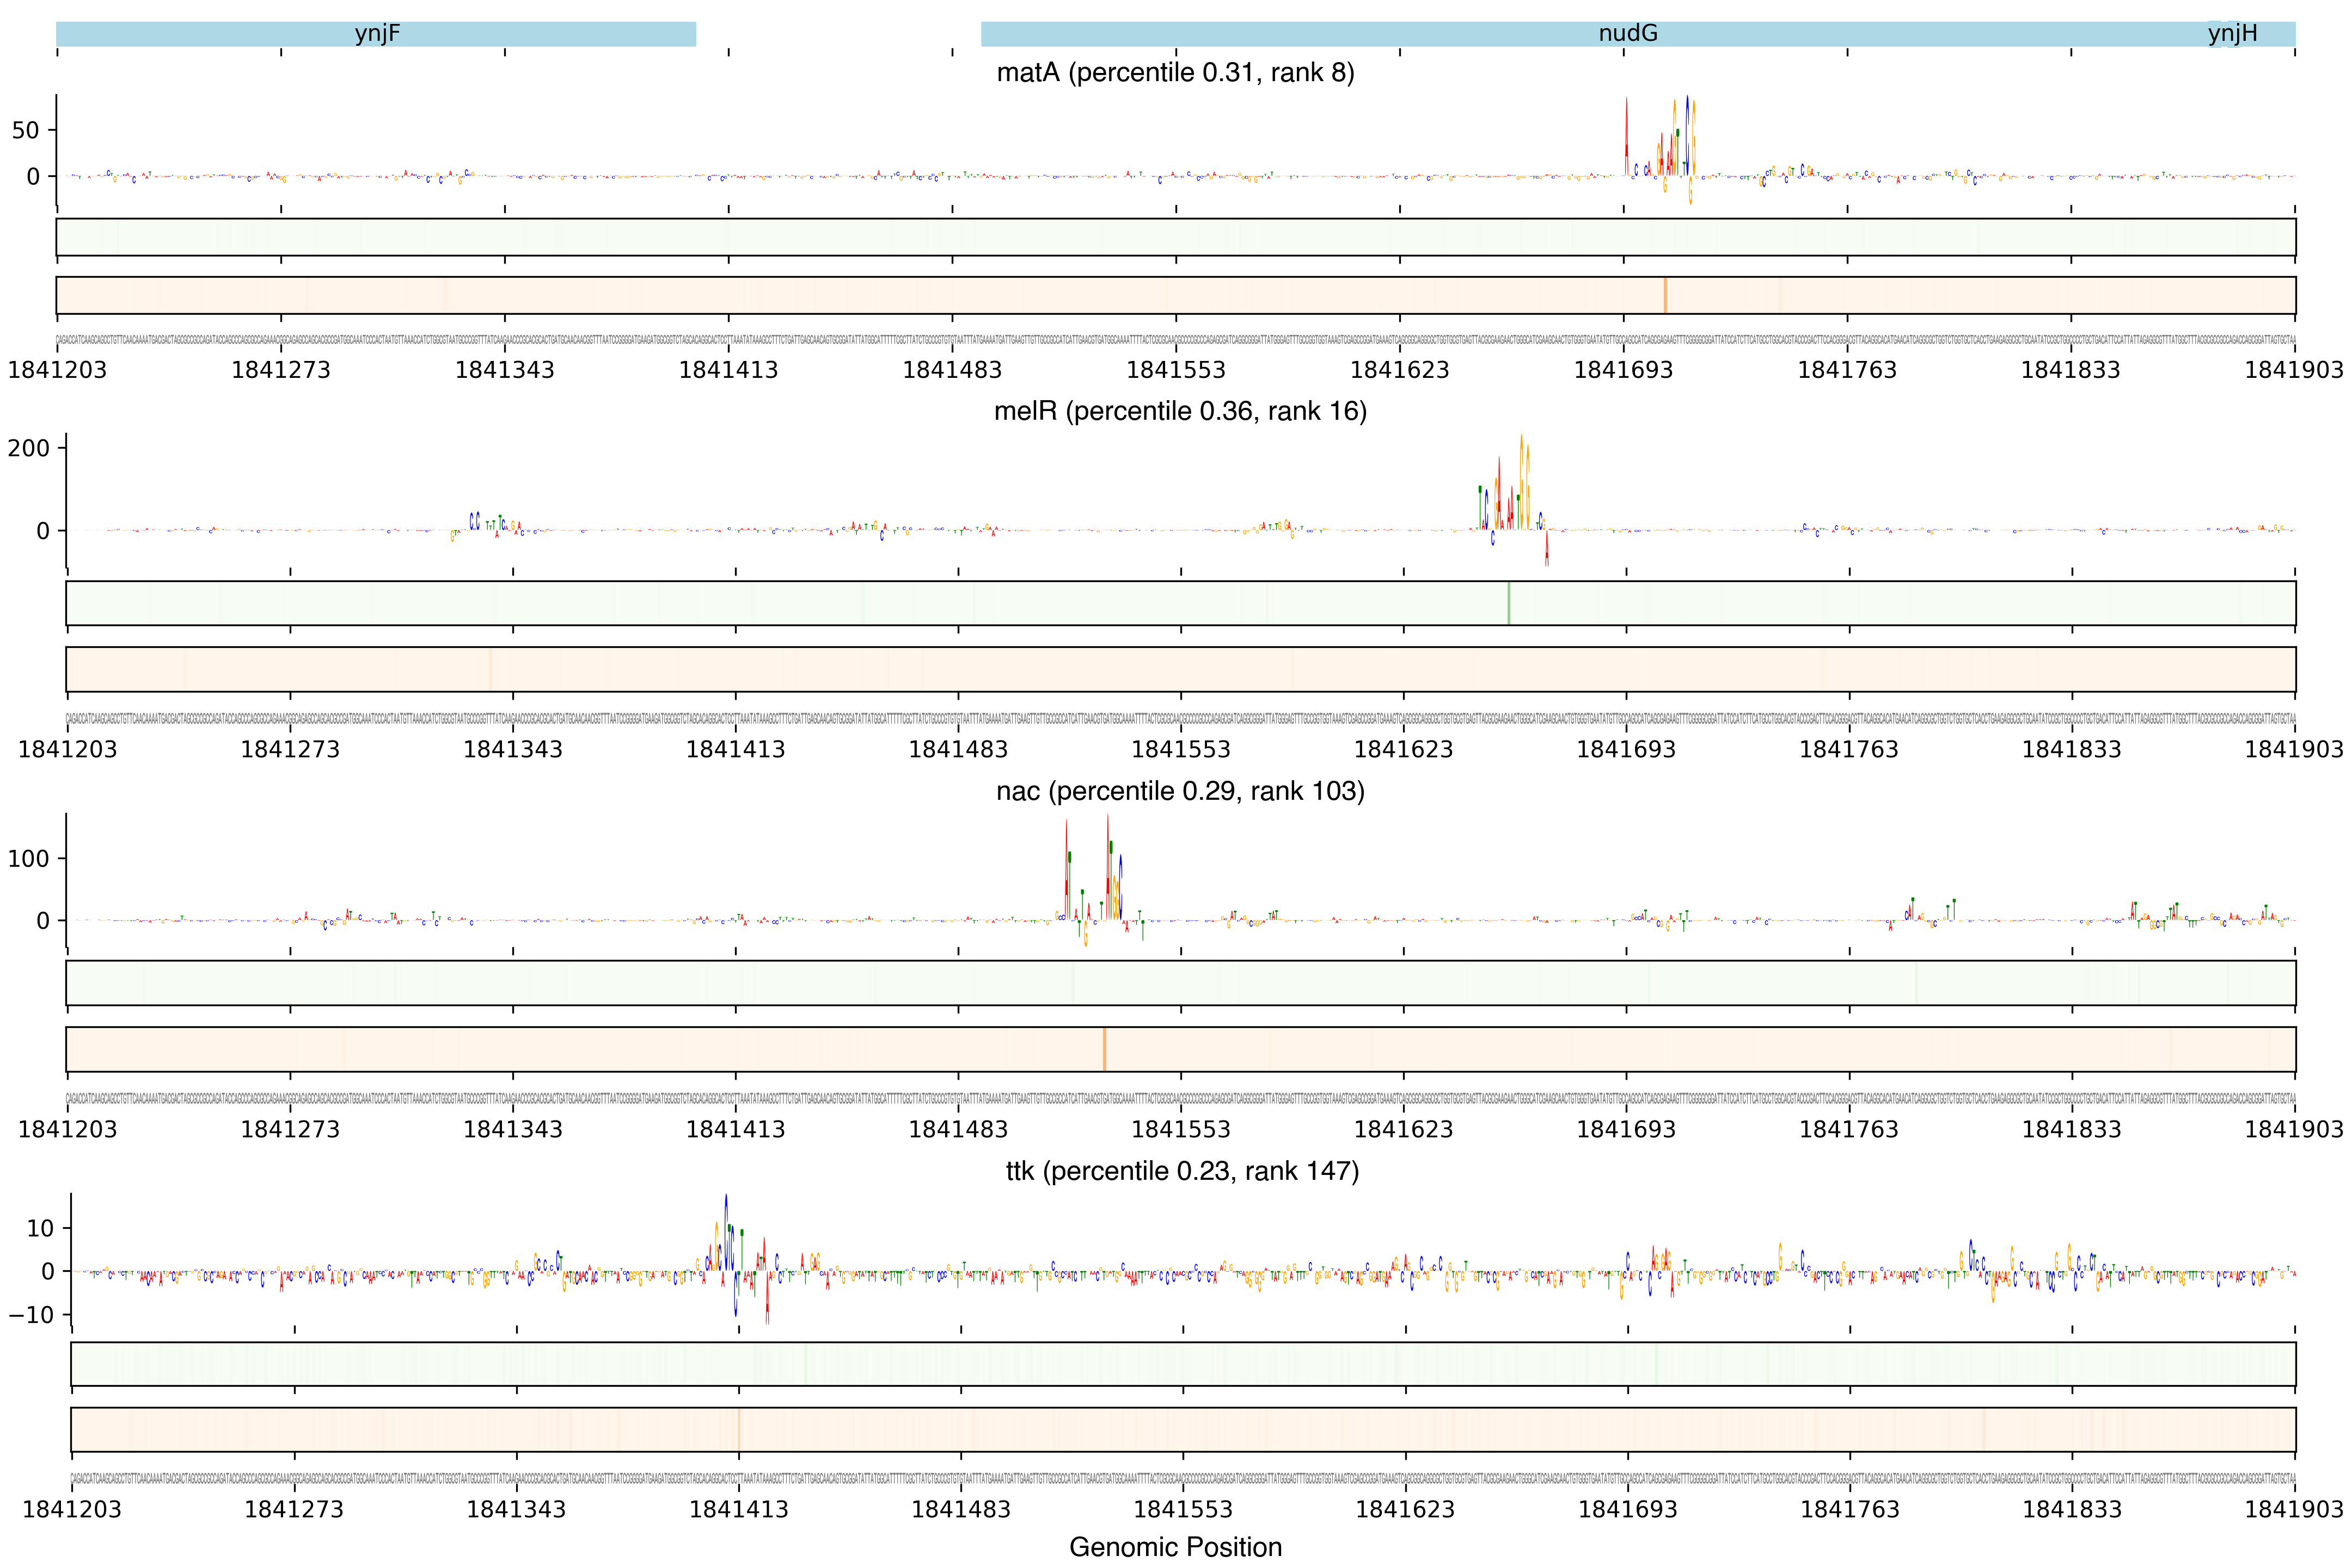Click the ttk orange heatmap bar

(x=1182, y=1429)
